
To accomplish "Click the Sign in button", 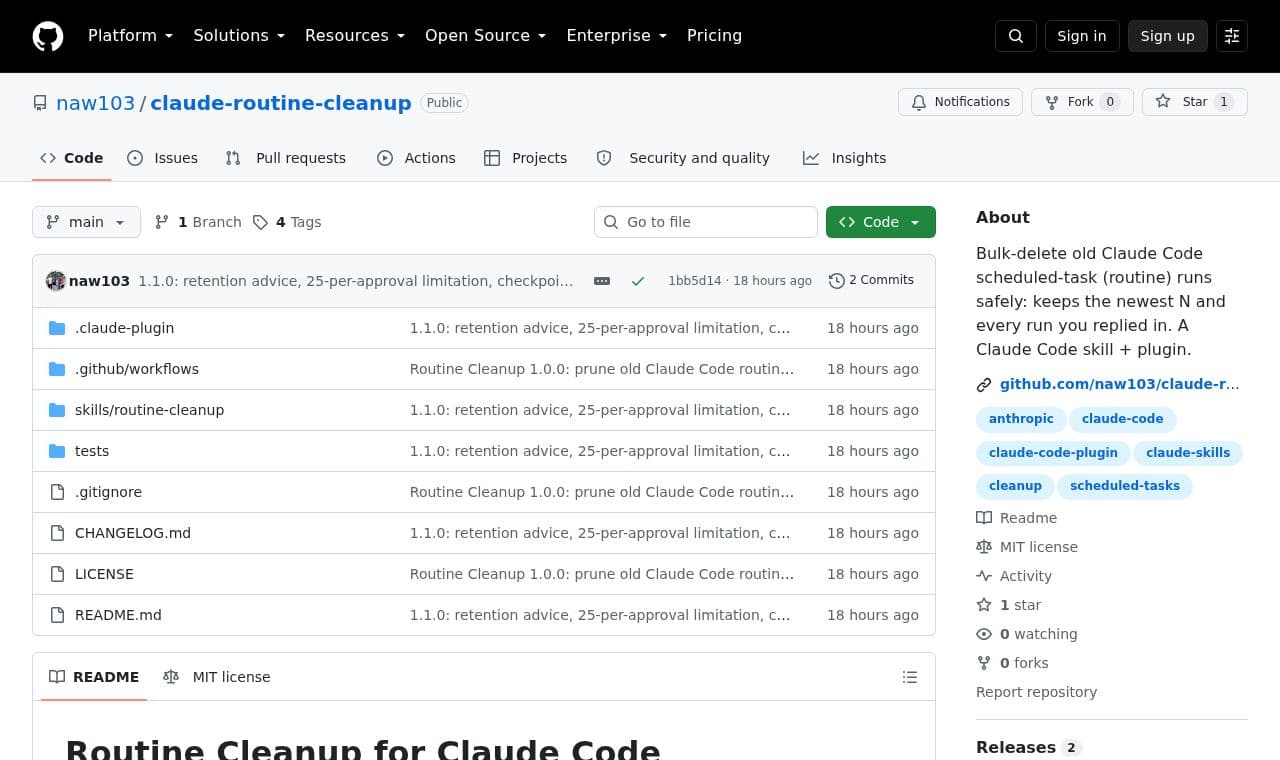I will click(1082, 36).
